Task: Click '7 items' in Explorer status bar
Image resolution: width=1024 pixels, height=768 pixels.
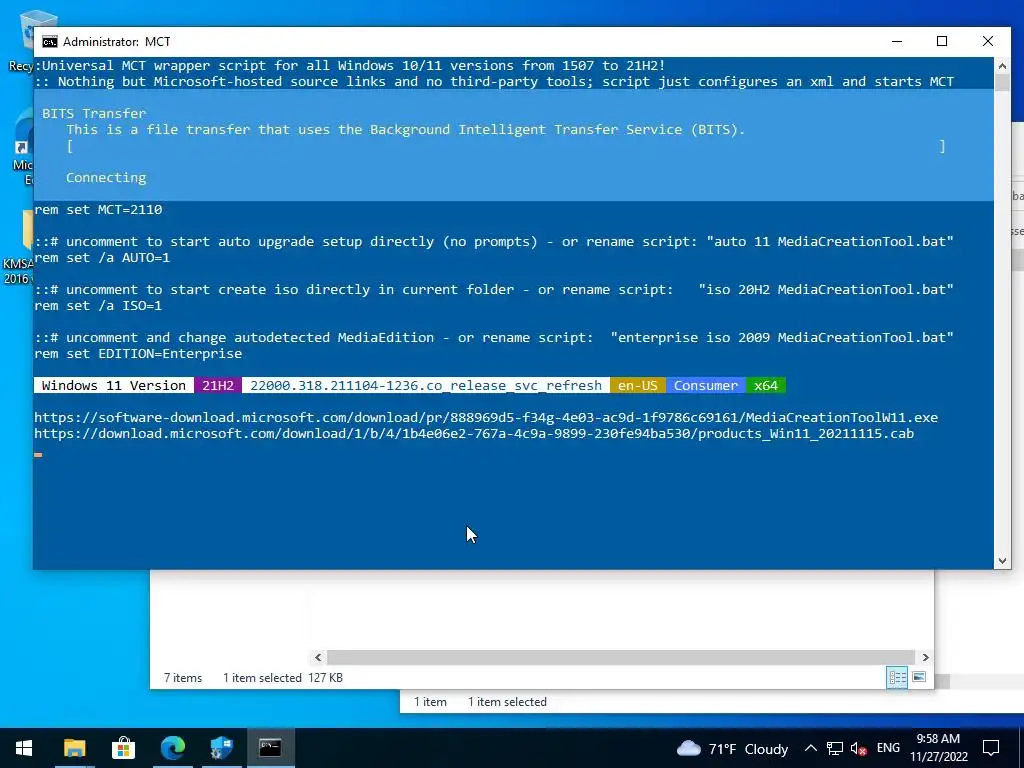Action: (x=183, y=678)
